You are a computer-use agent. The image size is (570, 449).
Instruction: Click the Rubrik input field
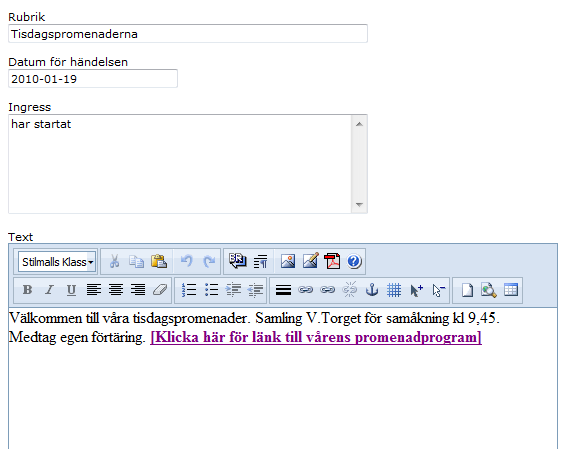click(188, 34)
